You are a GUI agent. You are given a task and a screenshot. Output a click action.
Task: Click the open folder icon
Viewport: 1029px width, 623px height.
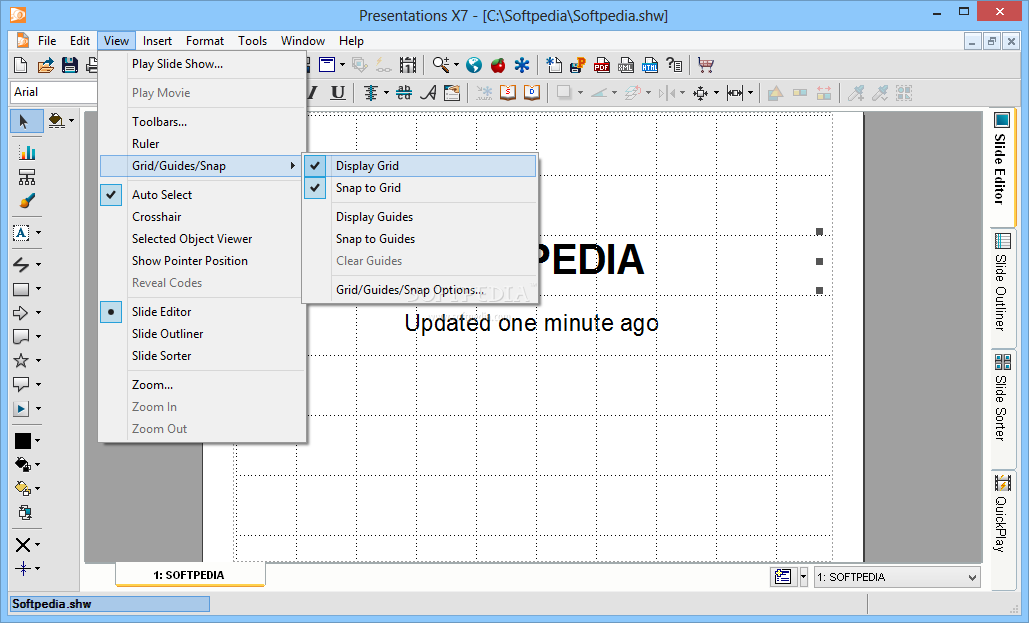point(45,65)
